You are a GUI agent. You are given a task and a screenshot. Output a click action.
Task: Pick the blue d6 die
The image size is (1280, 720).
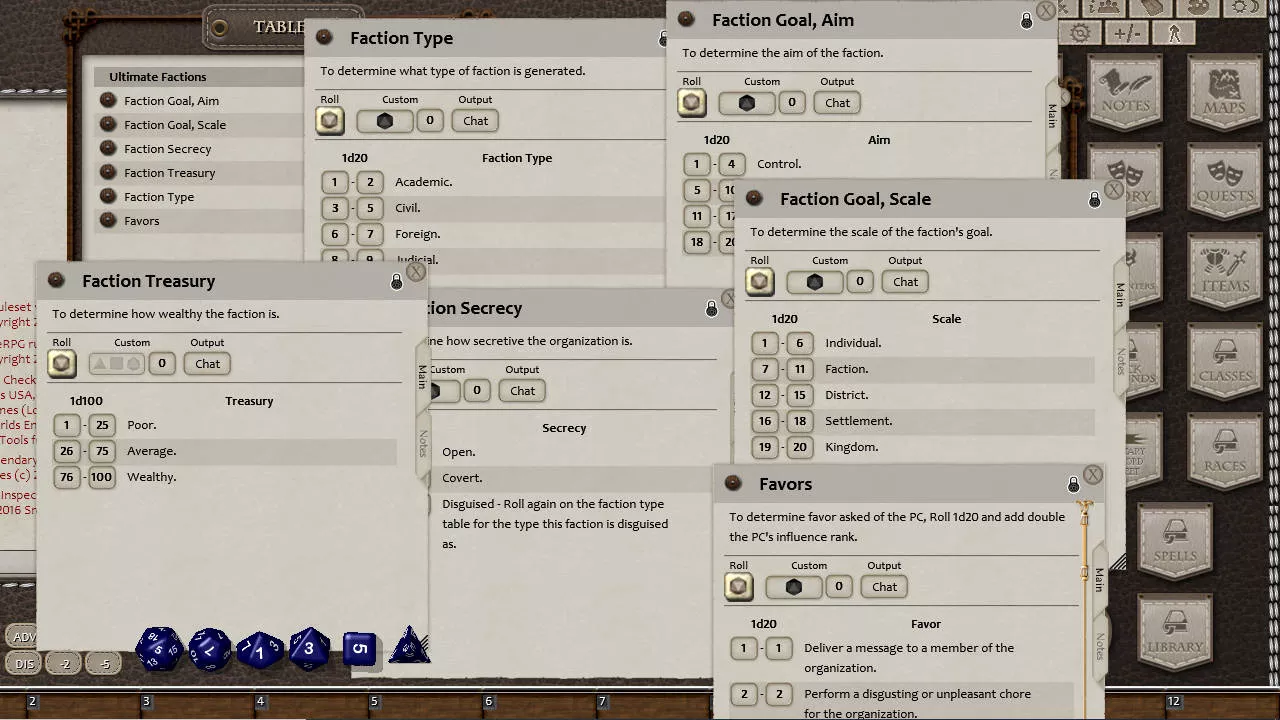click(359, 649)
